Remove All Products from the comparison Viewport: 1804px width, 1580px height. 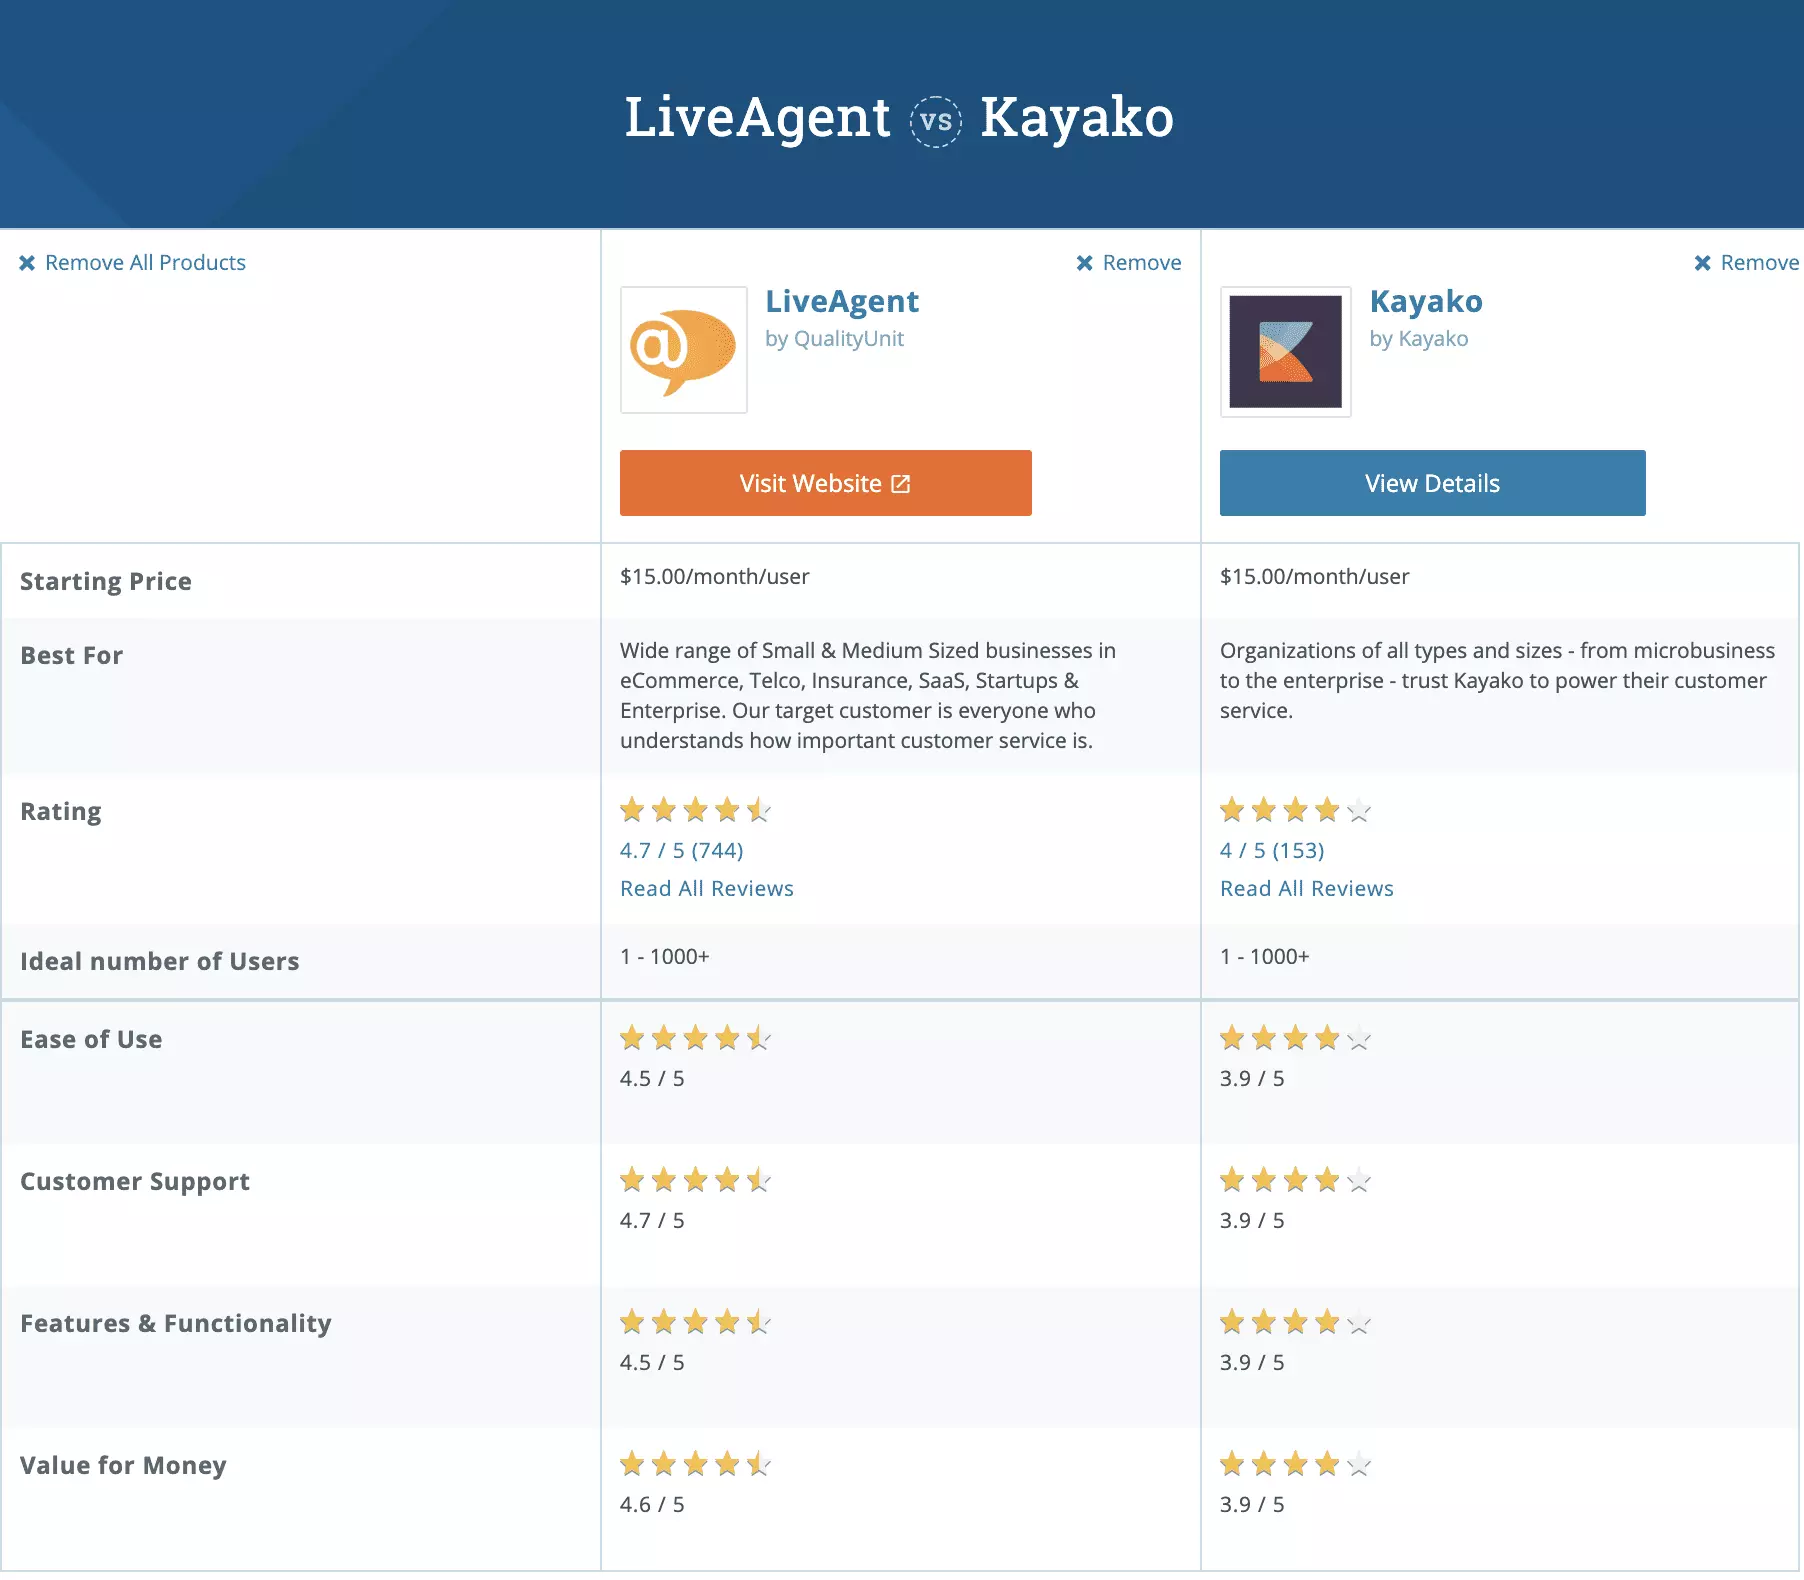(144, 262)
